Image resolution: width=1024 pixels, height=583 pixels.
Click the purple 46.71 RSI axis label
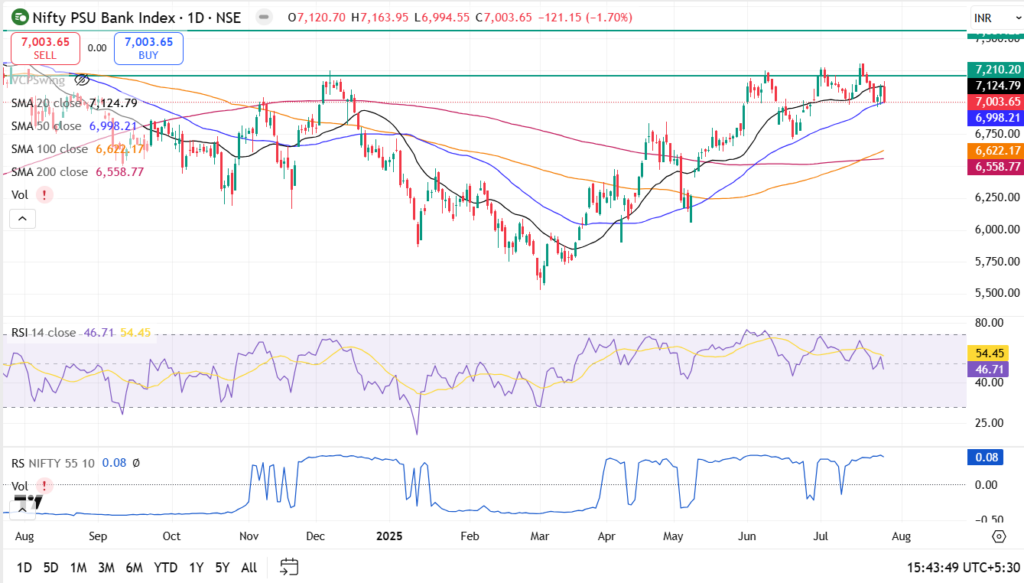pos(988,370)
